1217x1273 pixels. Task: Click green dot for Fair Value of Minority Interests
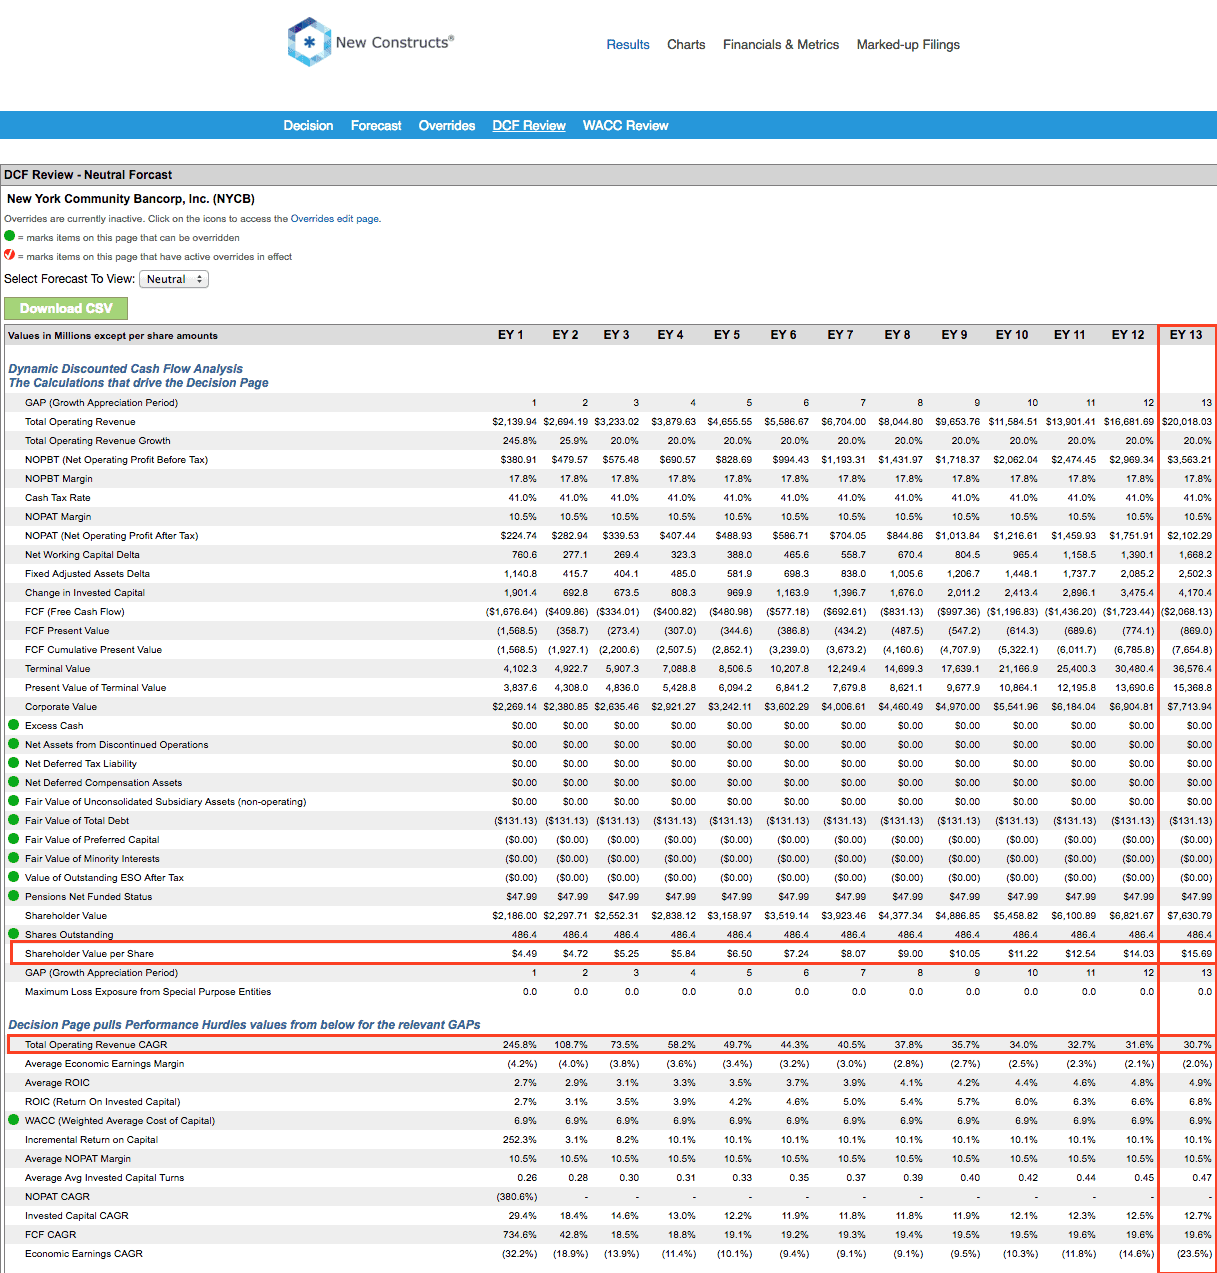[x=14, y=858]
